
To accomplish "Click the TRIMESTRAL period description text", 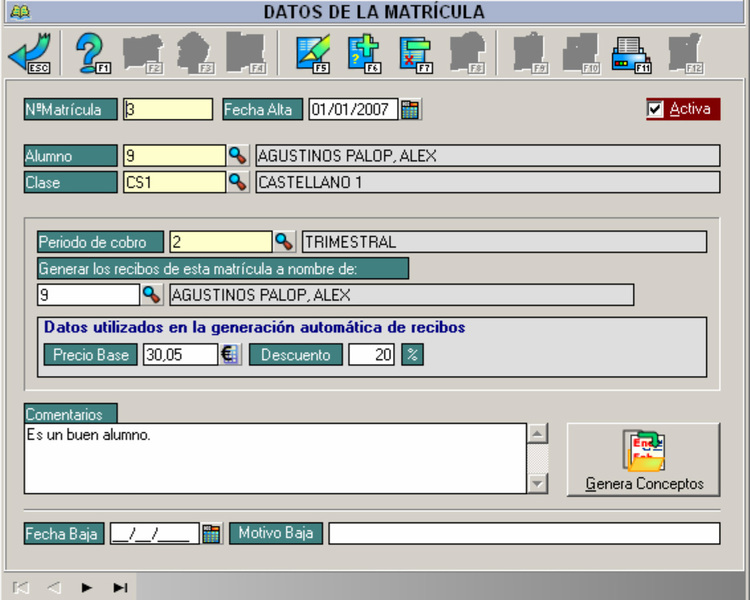I will point(351,242).
